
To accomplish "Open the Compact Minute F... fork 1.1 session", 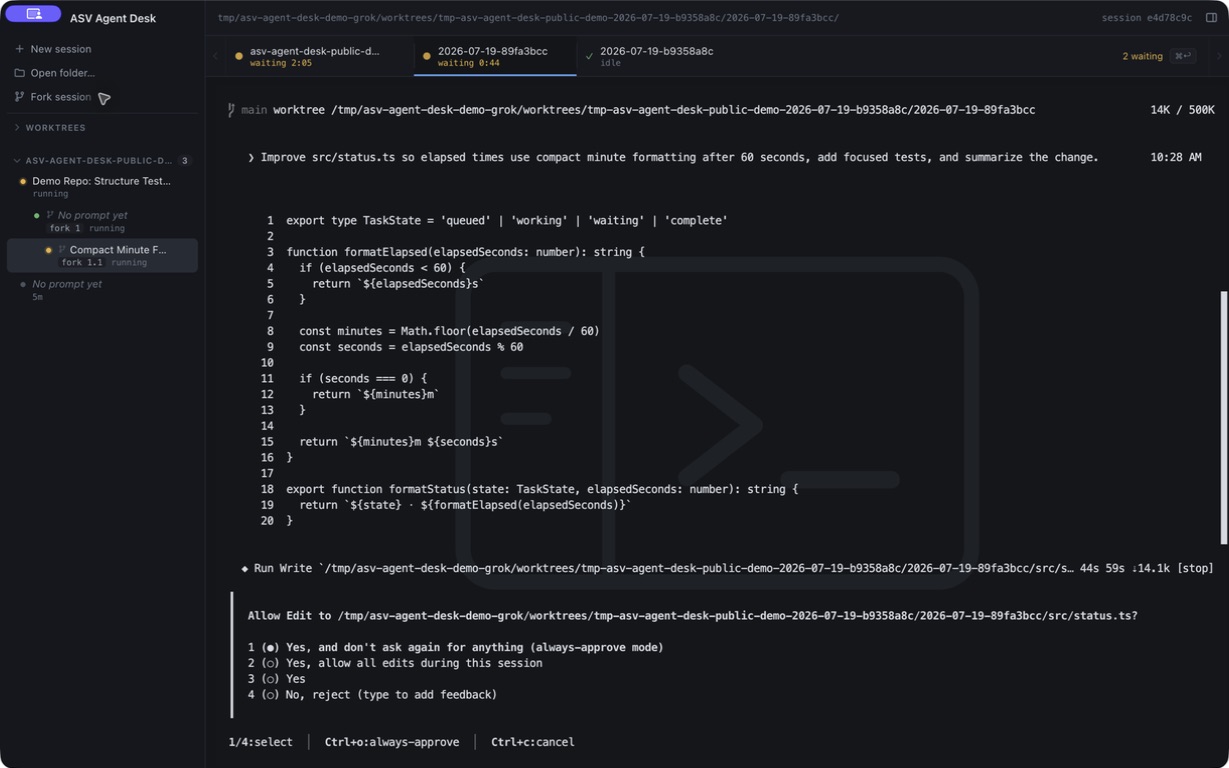I will [x=102, y=255].
